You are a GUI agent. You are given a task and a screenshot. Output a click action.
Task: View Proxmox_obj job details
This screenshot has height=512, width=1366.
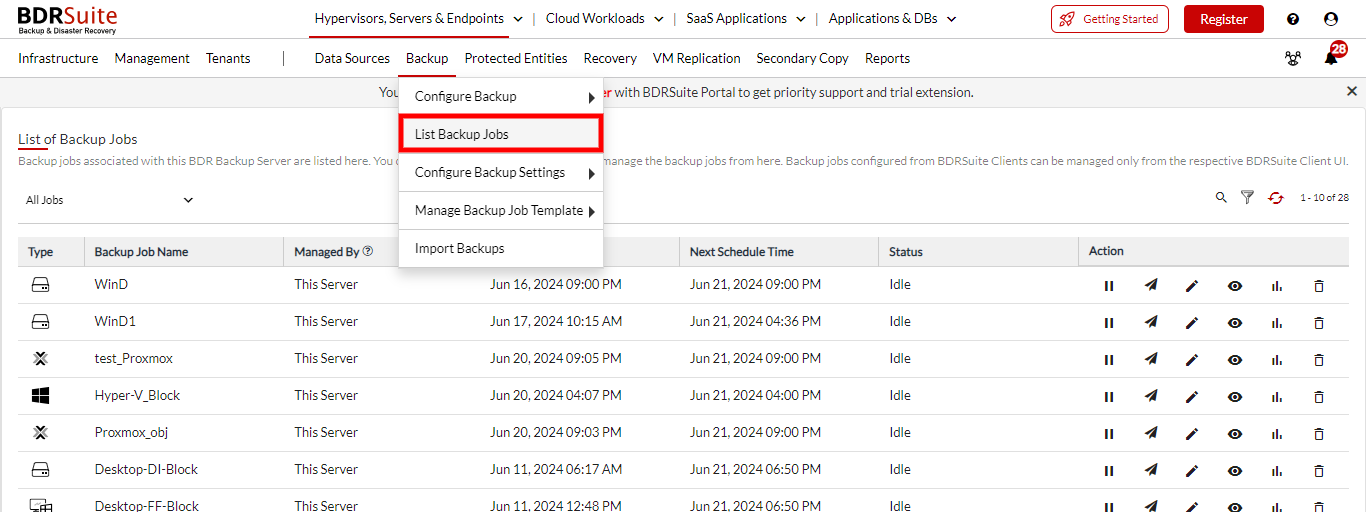pos(1235,434)
